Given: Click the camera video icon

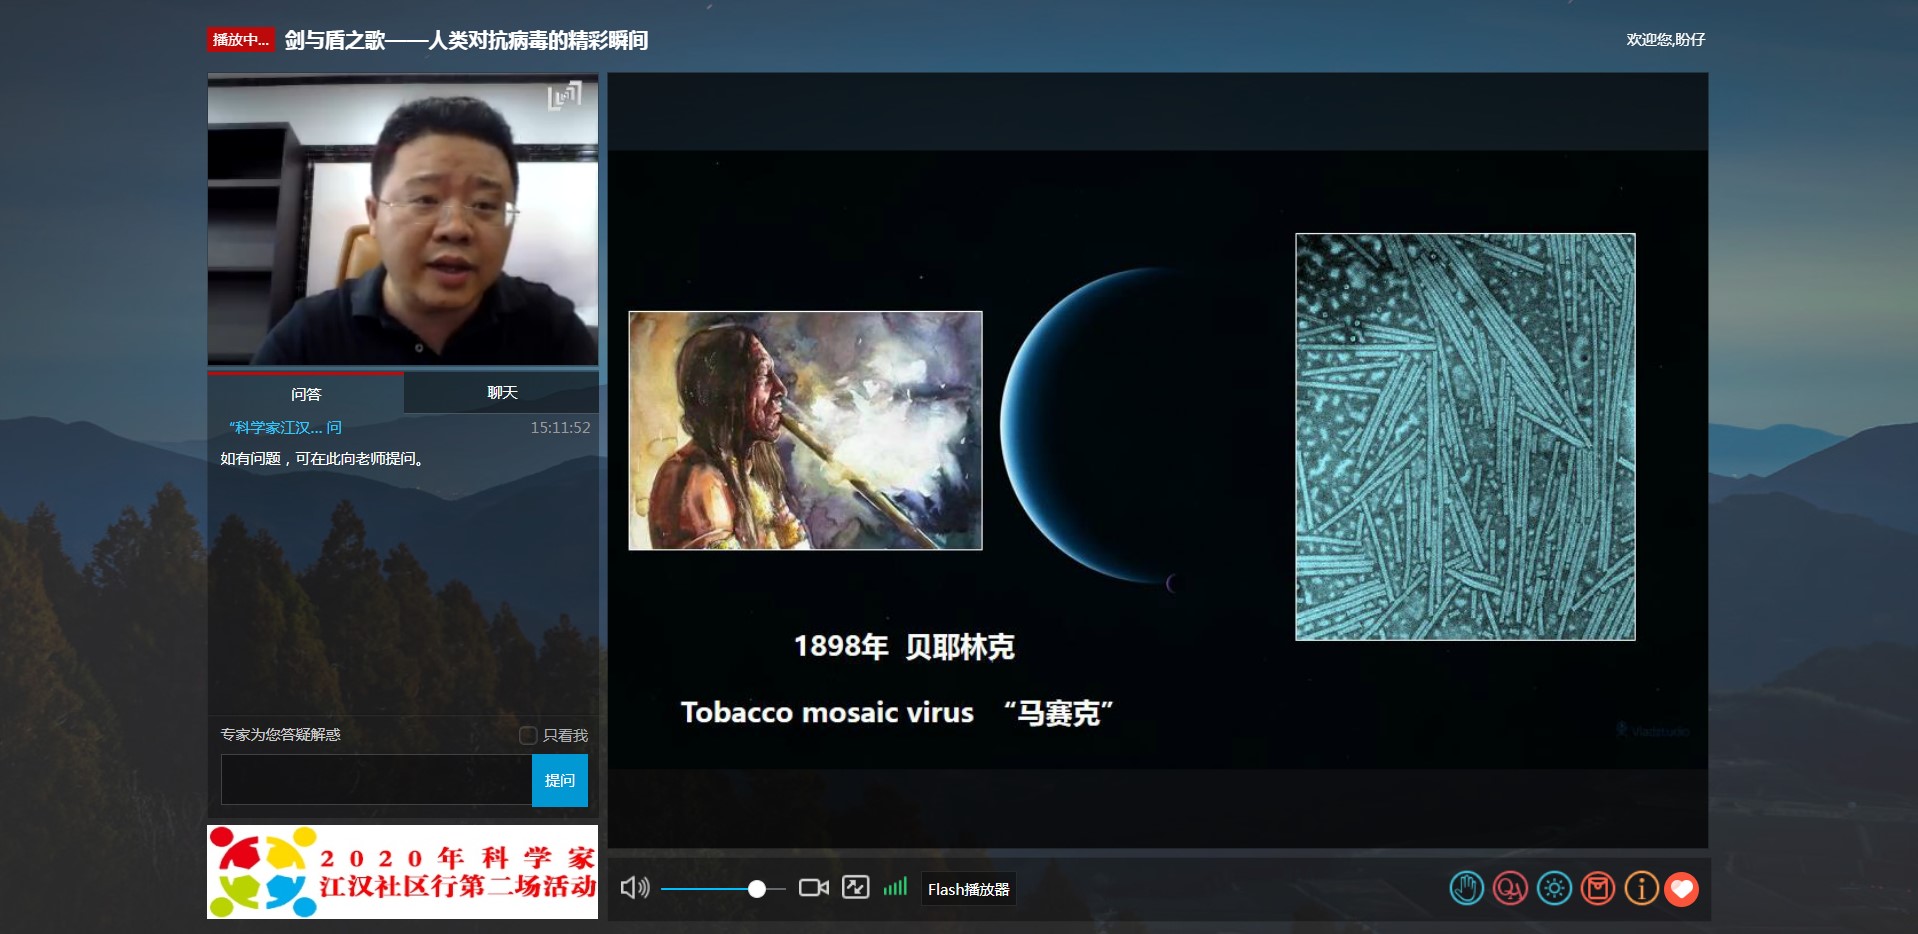Looking at the screenshot, I should (813, 888).
